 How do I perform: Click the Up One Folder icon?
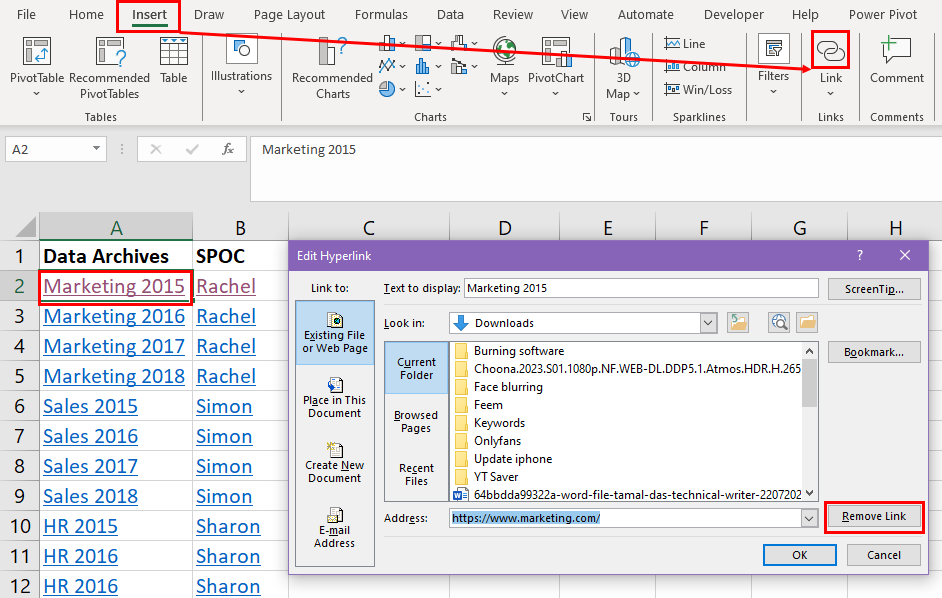[738, 323]
